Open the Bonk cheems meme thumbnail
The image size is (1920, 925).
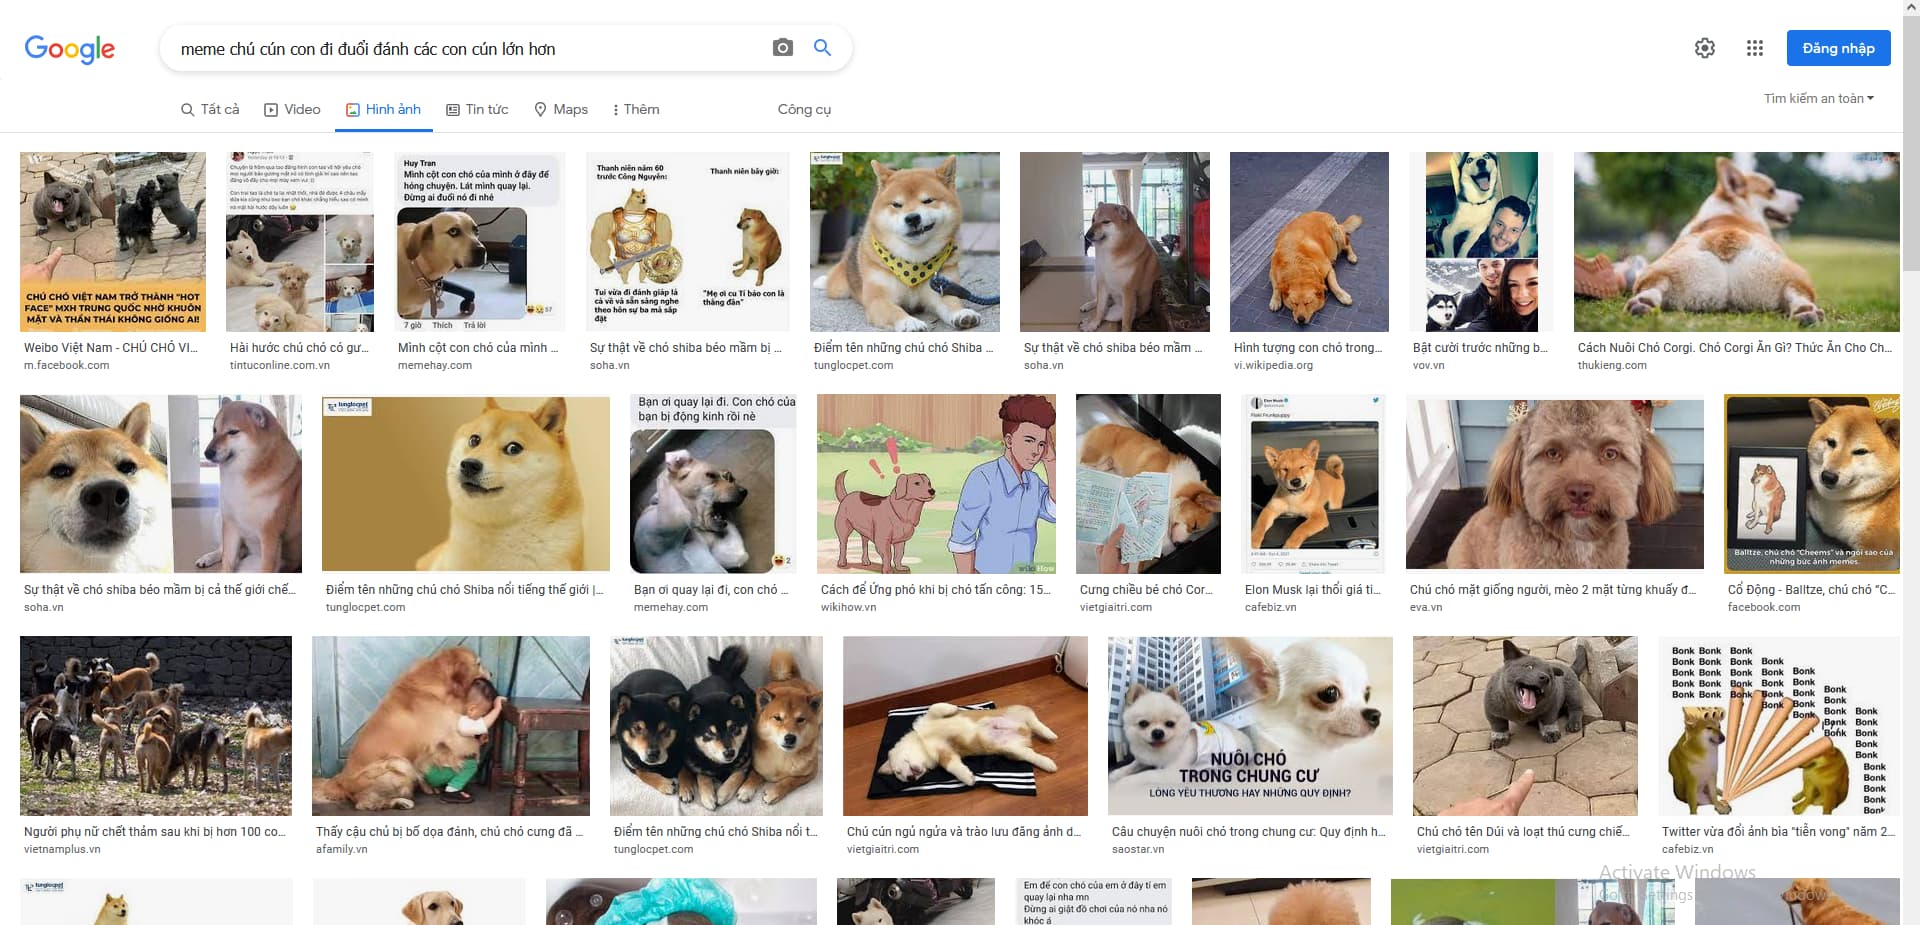[x=1779, y=726]
